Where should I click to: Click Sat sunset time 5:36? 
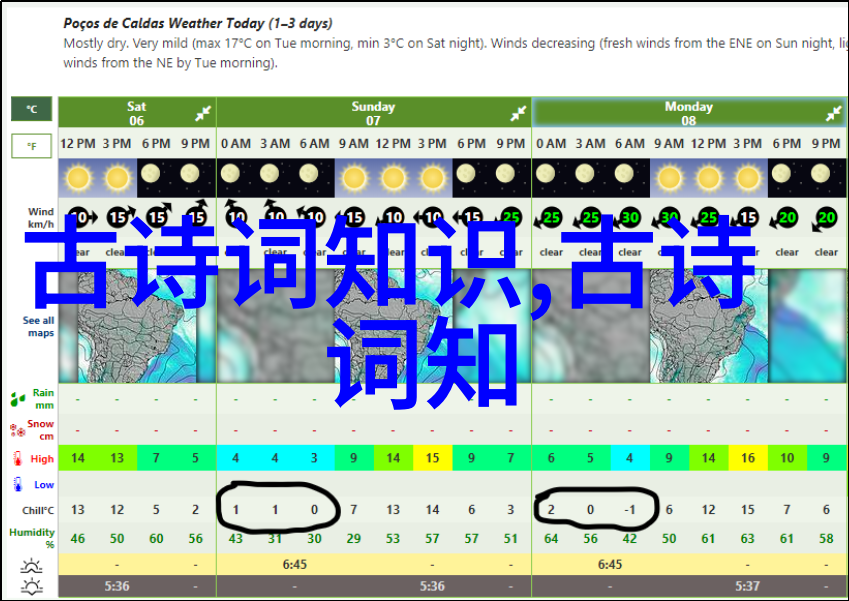(x=117, y=586)
